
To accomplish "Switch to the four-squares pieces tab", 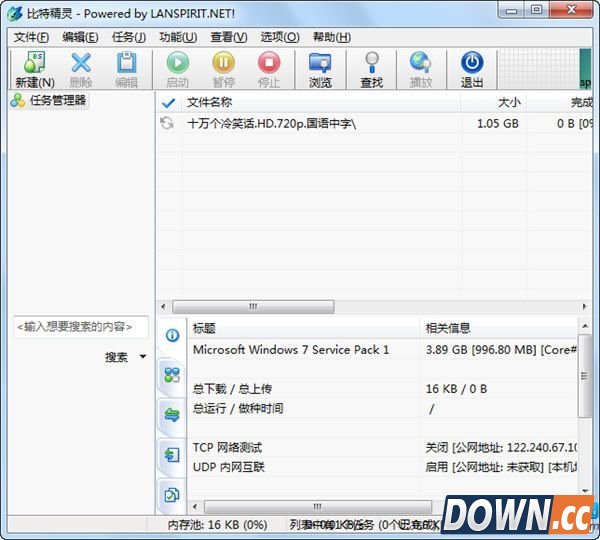I will pos(172,375).
